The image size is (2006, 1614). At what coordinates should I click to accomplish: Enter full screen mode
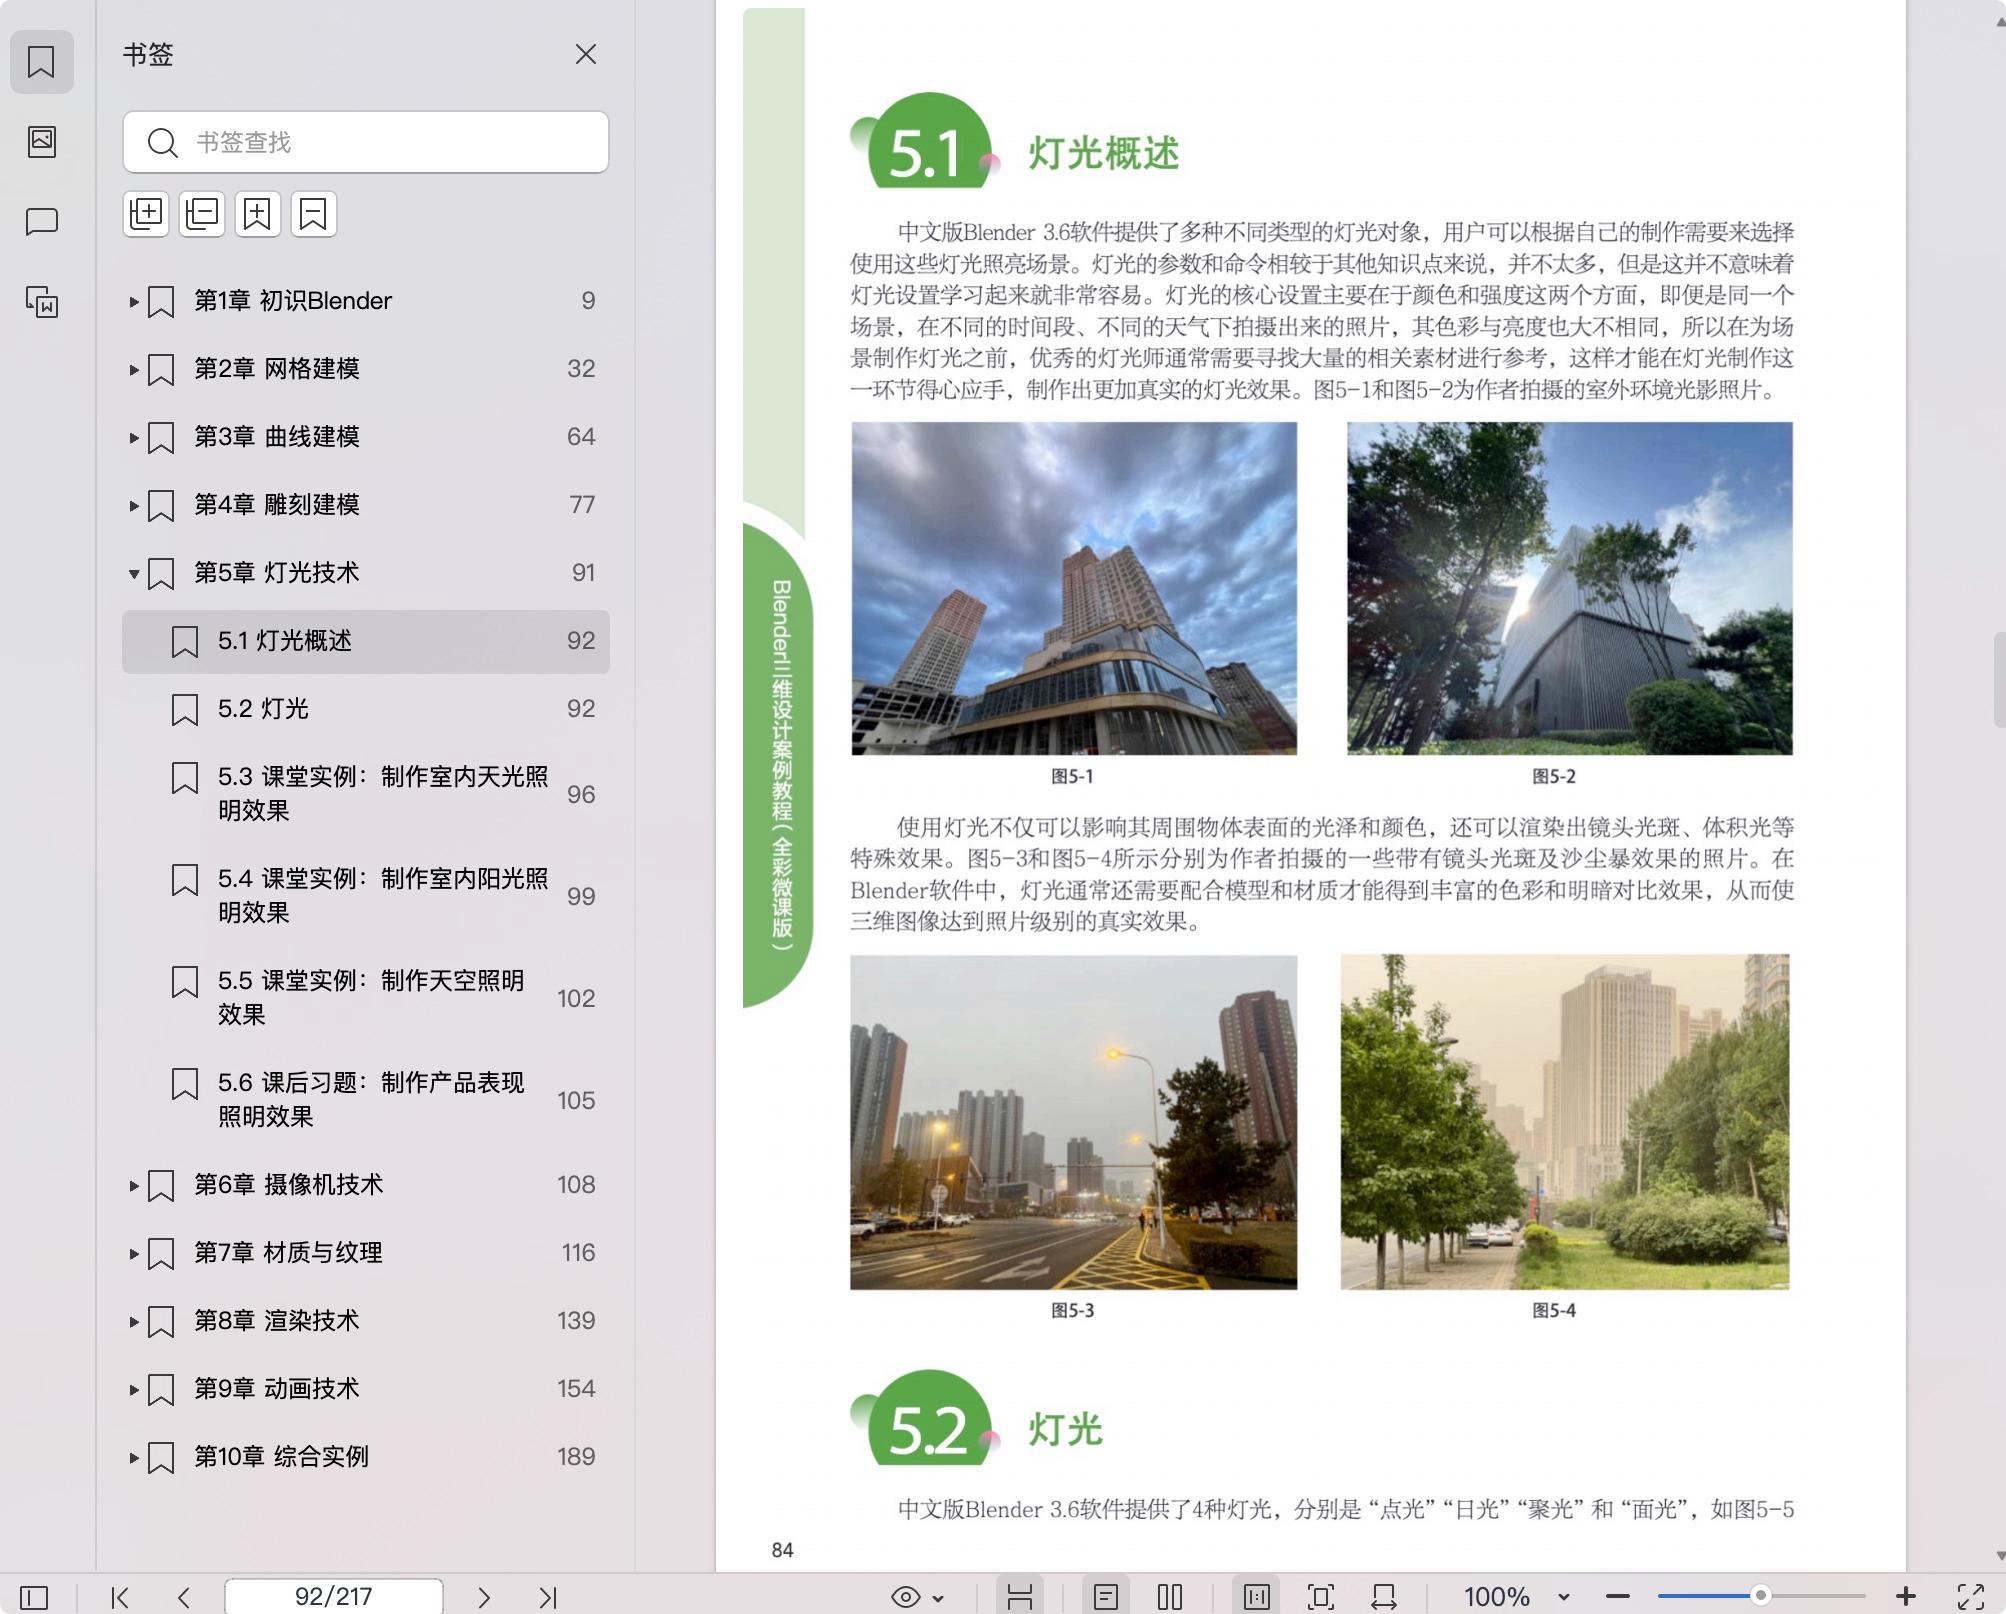[1970, 1597]
